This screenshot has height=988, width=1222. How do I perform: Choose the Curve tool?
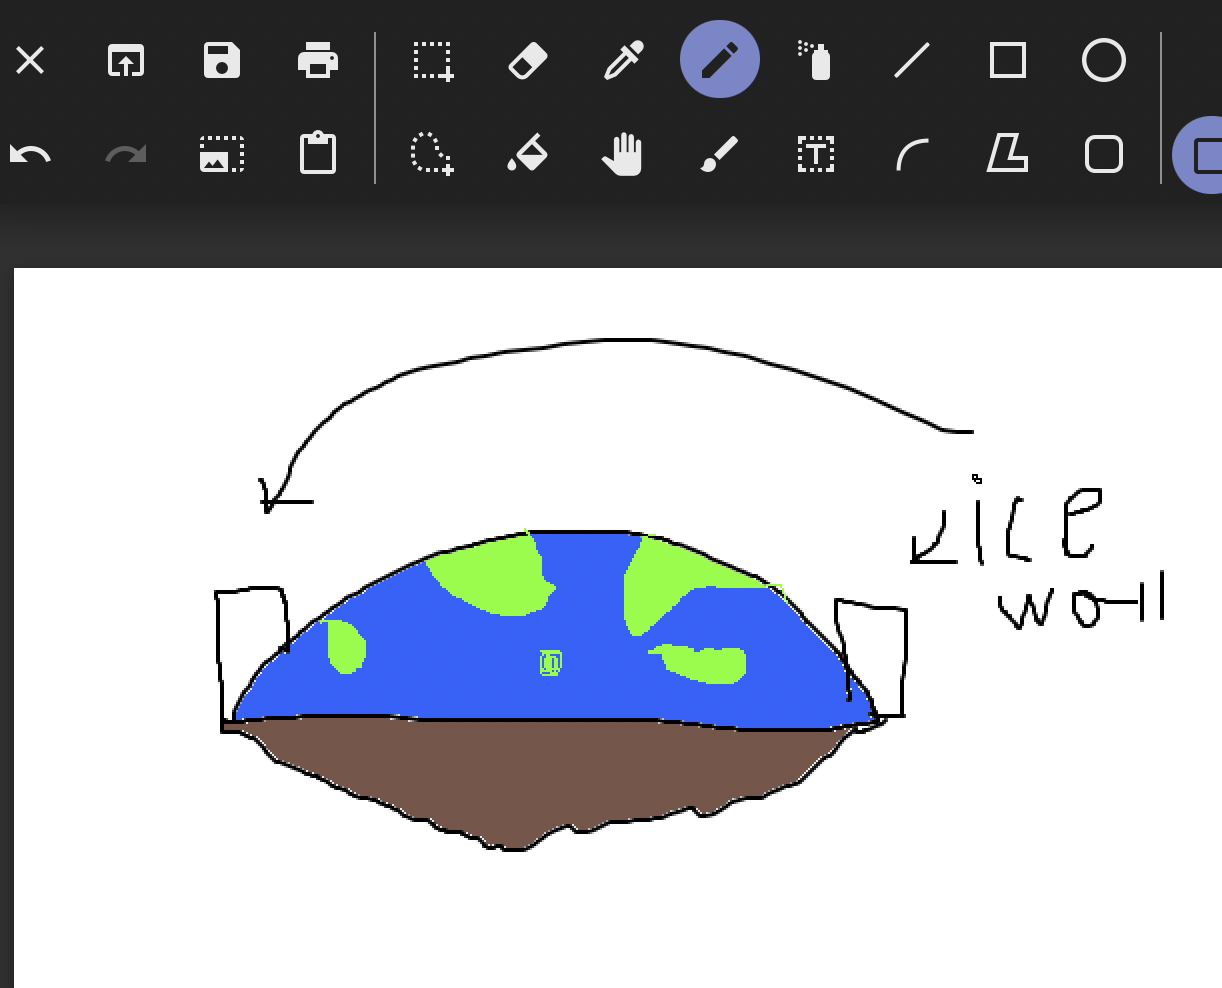[911, 155]
